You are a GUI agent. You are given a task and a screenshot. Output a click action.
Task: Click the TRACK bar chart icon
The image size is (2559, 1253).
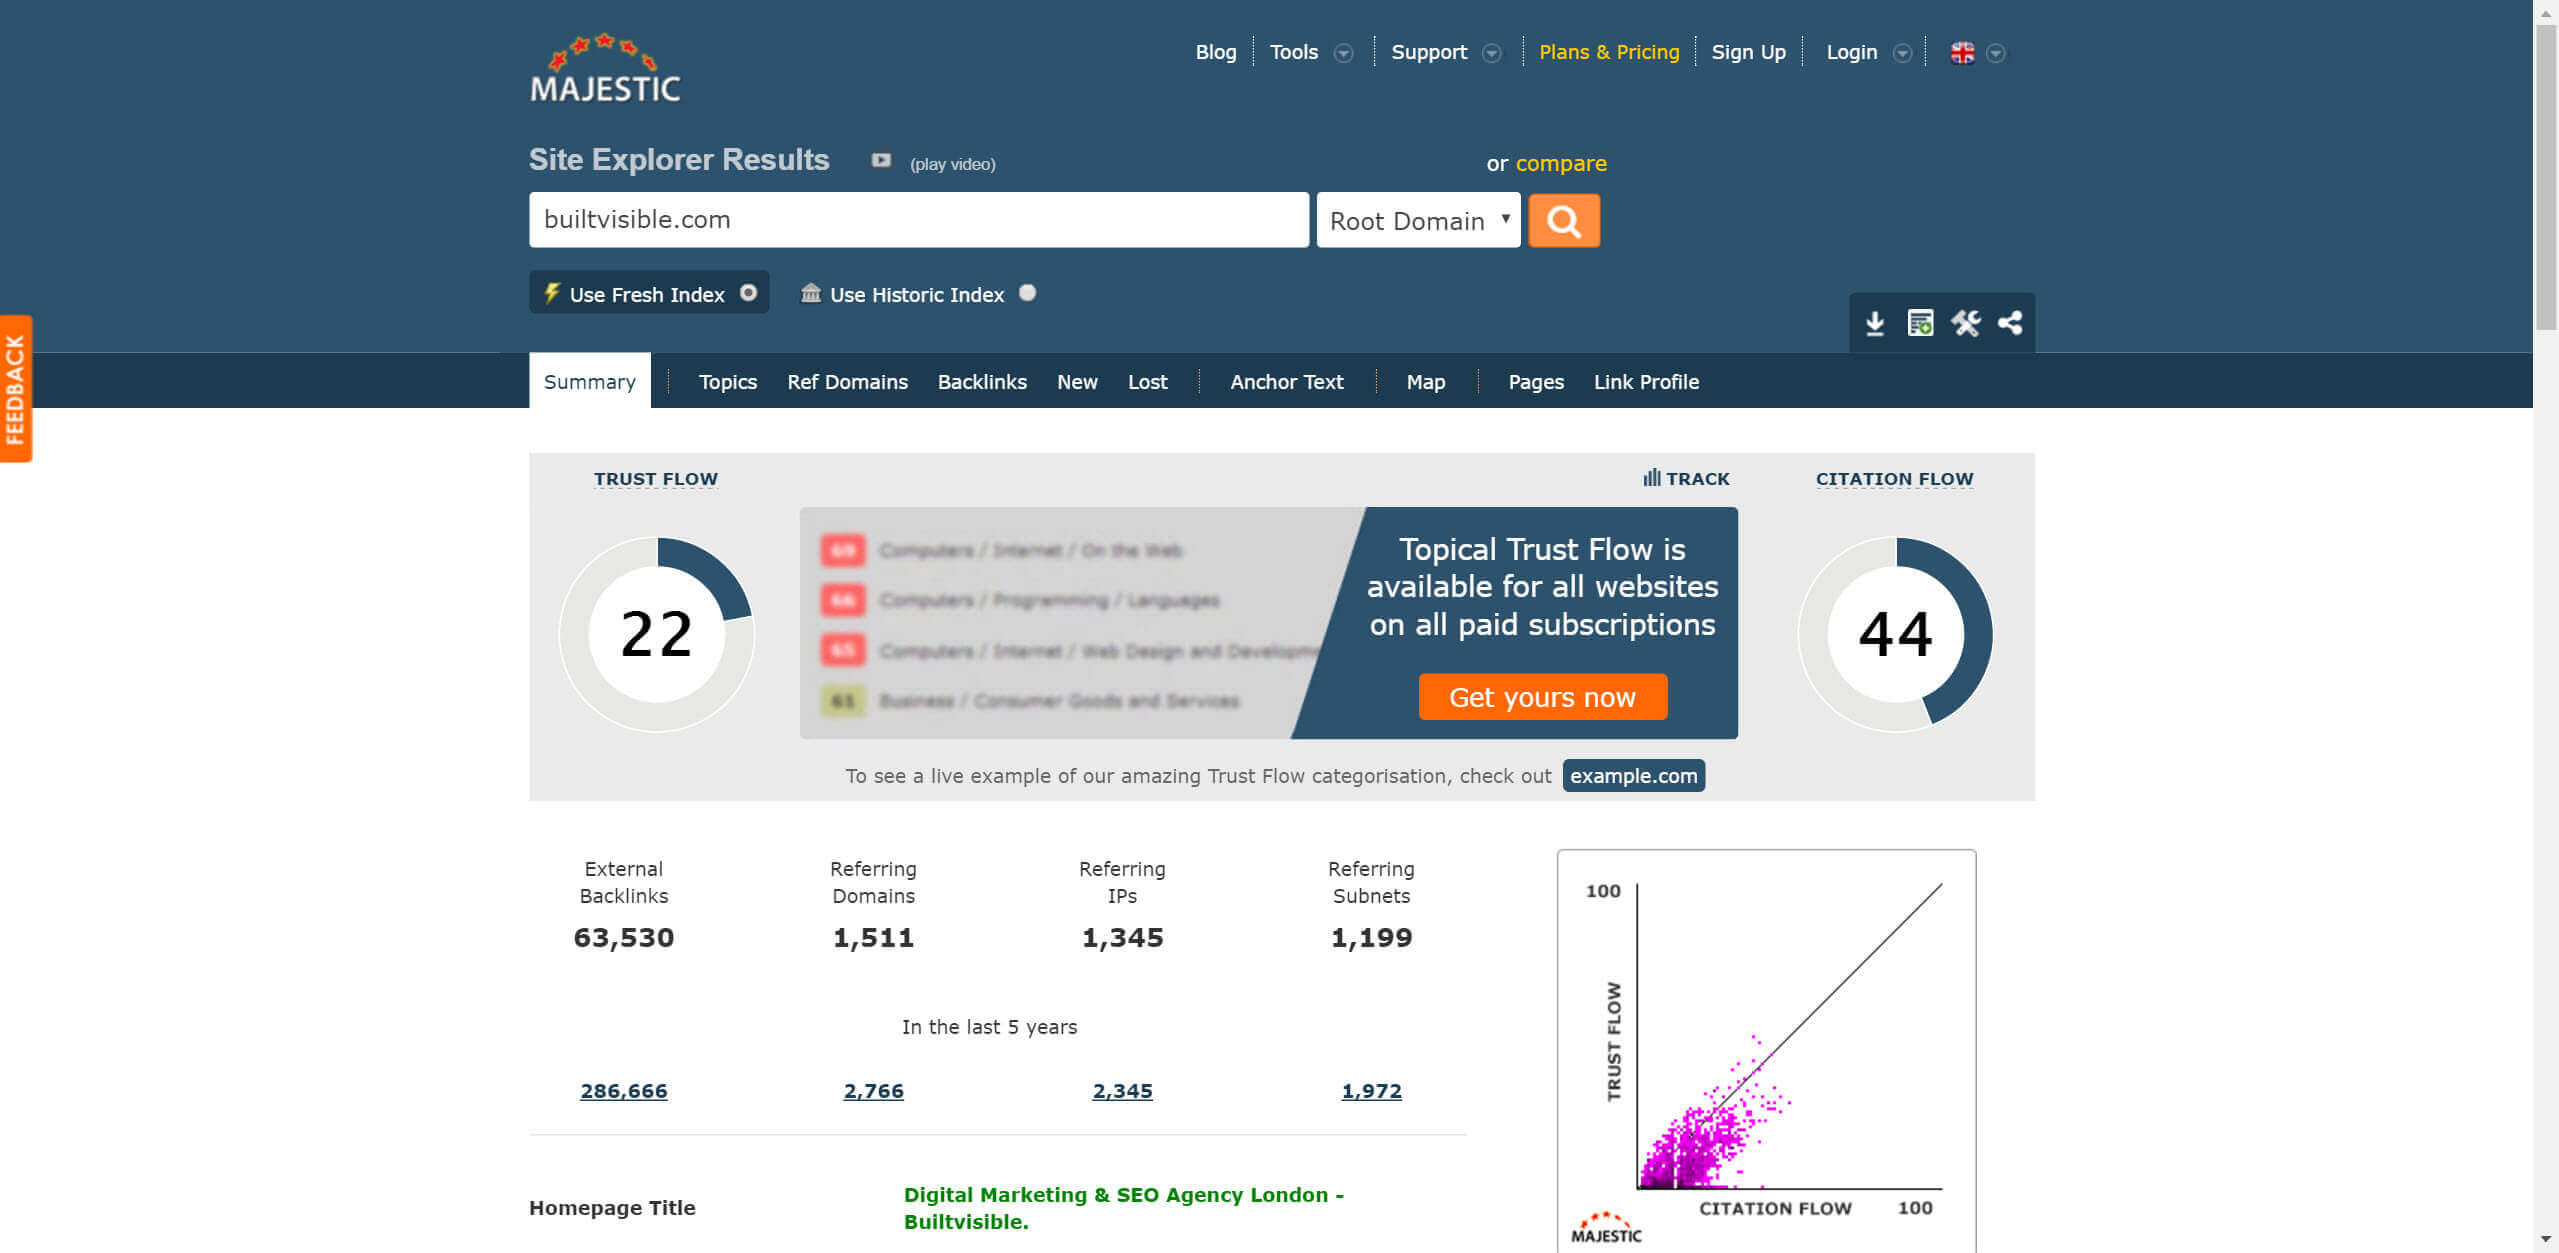click(1652, 478)
